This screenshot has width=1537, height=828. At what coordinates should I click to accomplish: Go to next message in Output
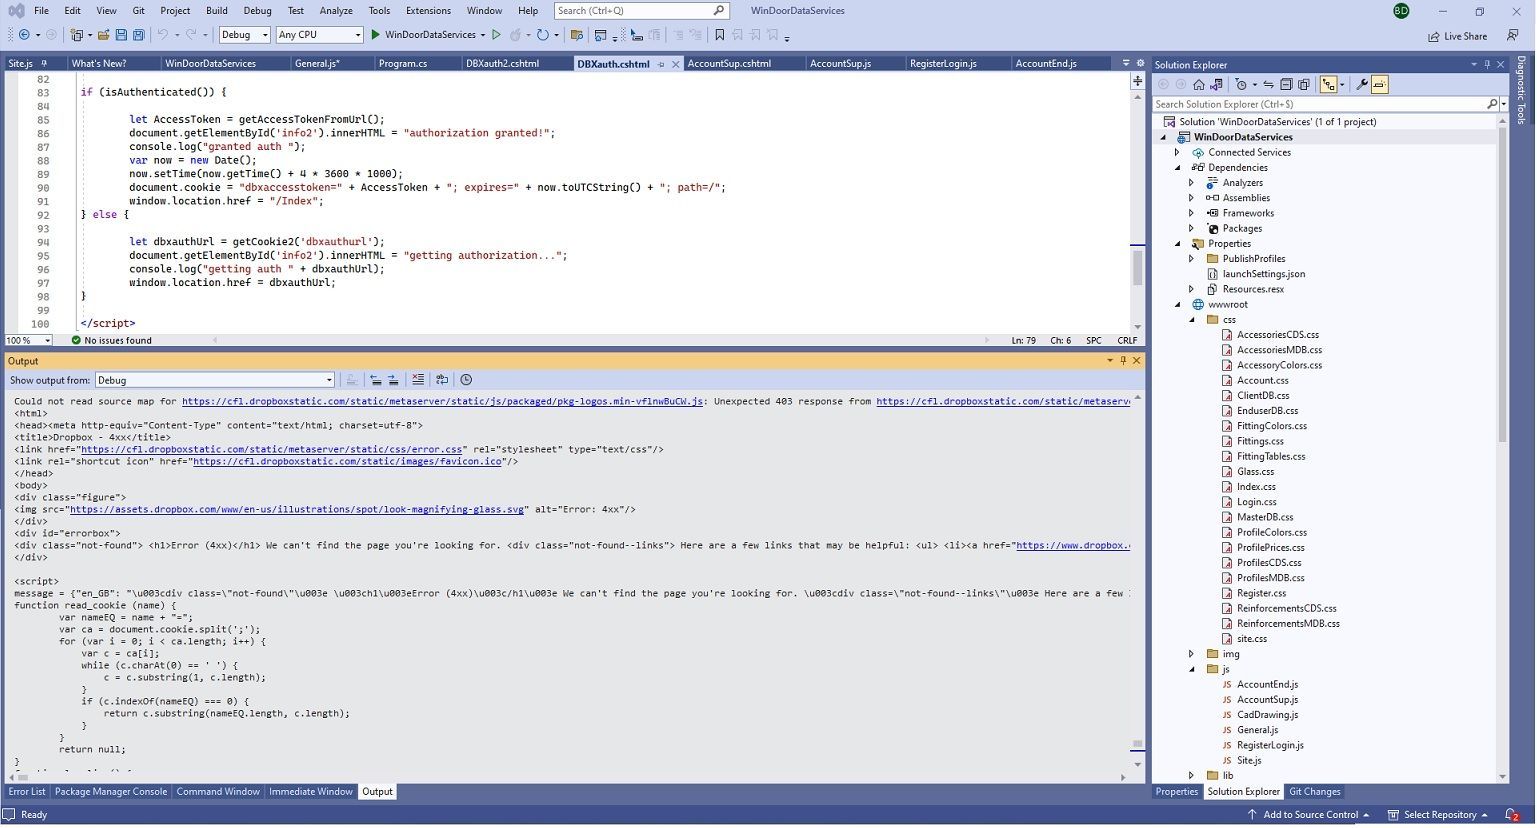tap(393, 380)
